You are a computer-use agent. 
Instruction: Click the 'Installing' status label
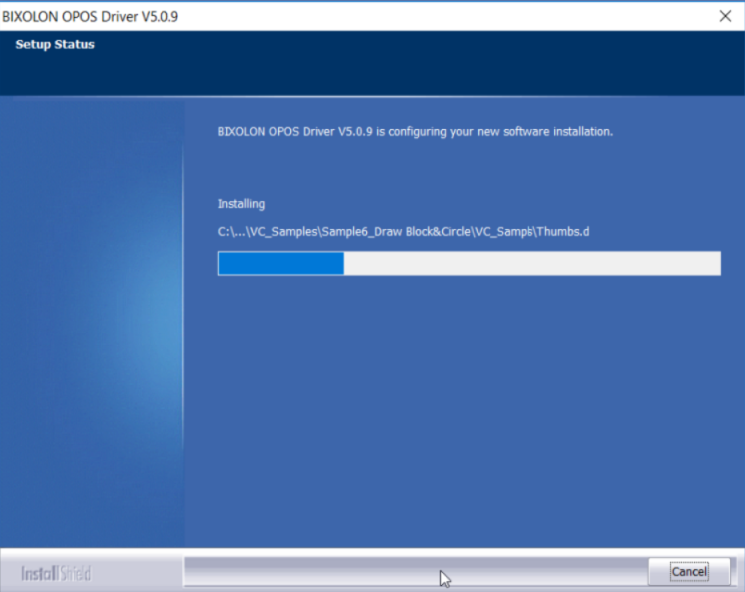(241, 204)
